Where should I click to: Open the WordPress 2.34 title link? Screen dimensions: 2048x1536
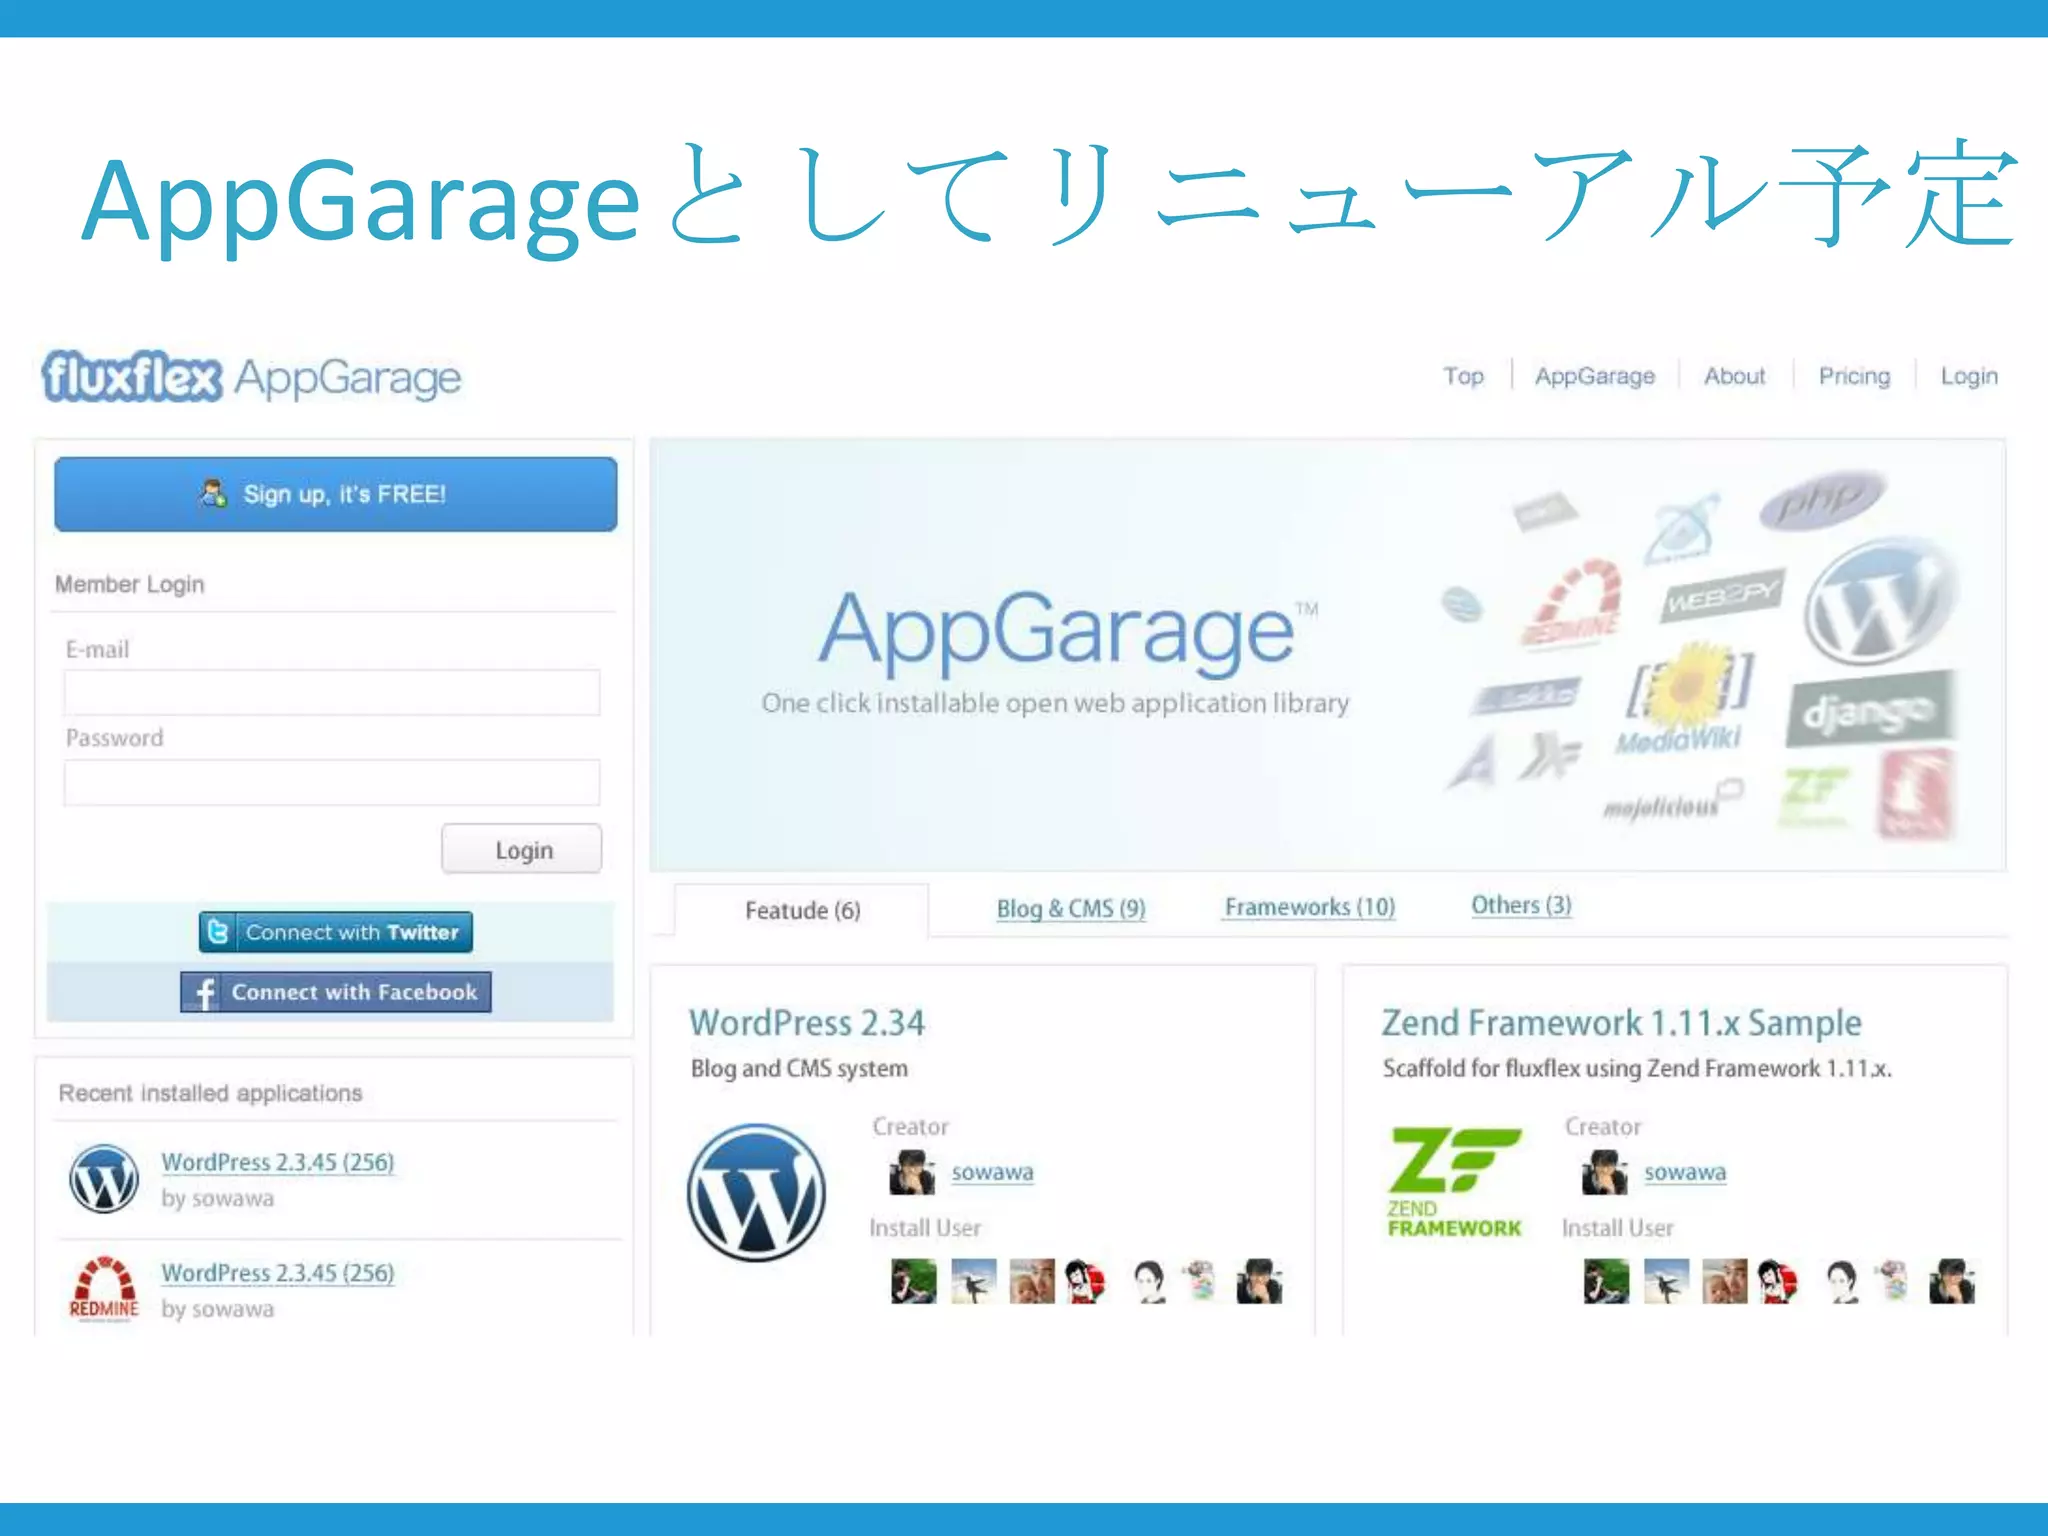807,1022
